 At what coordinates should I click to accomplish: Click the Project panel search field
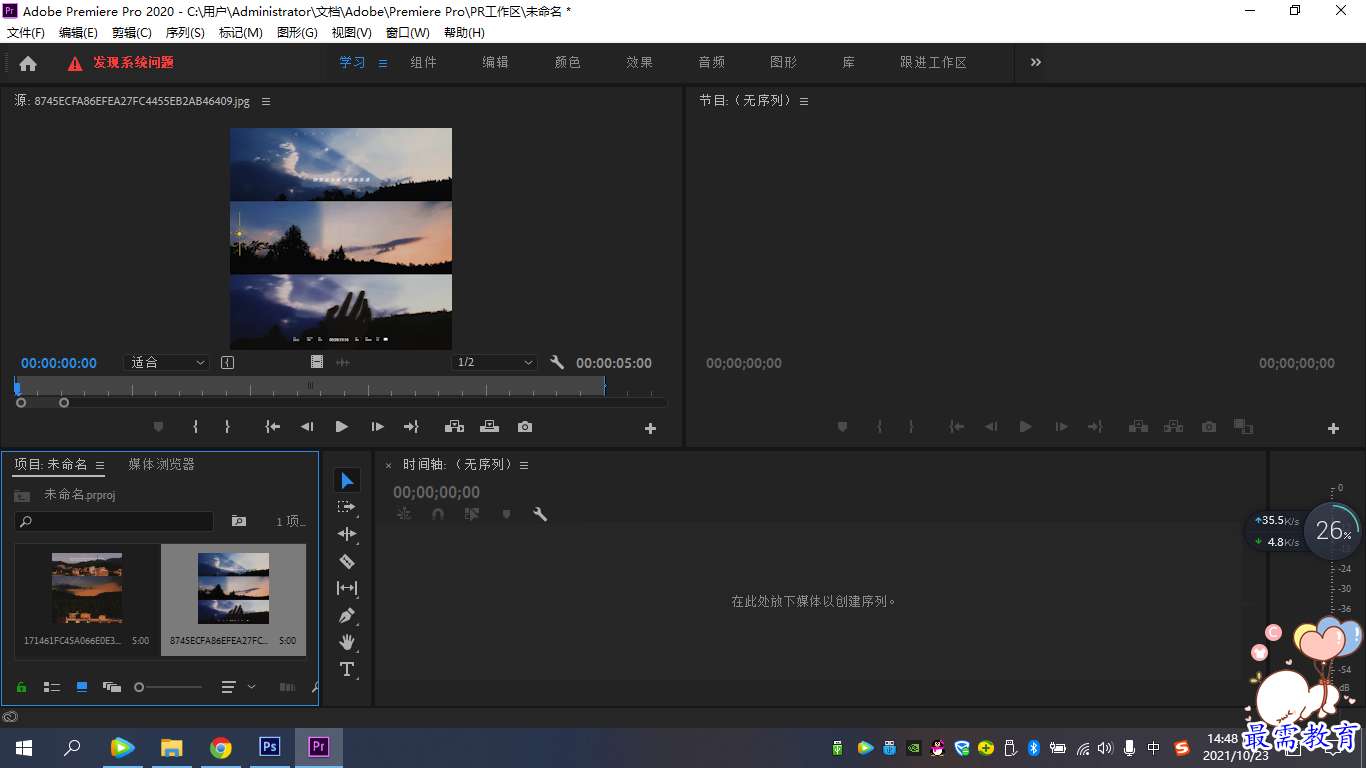point(114,521)
